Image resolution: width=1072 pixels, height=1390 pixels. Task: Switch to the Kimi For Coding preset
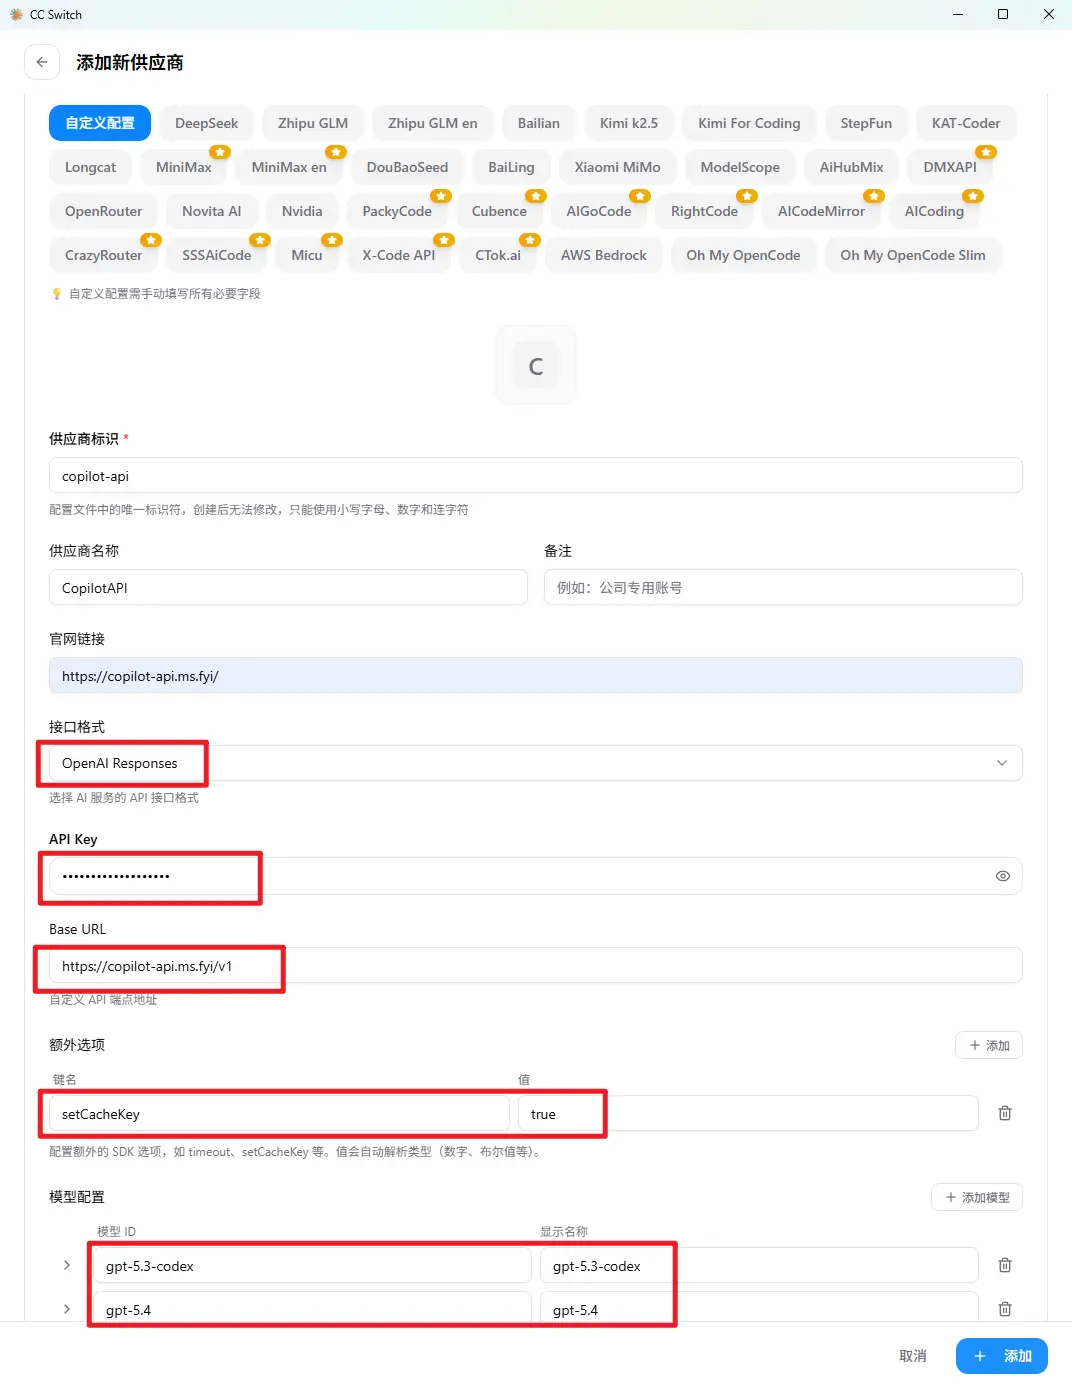pyautogui.click(x=748, y=122)
